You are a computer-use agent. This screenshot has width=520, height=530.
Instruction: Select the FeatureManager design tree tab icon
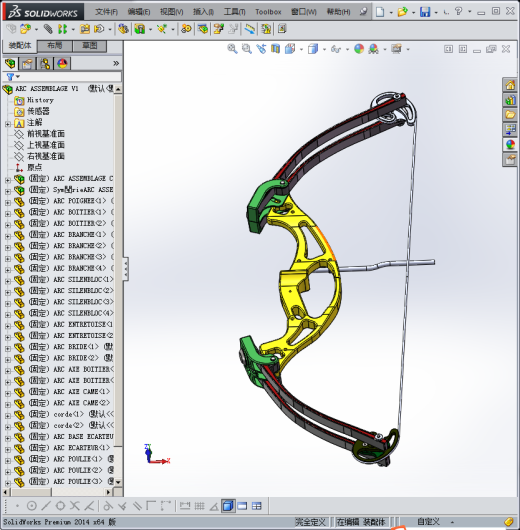(10, 64)
